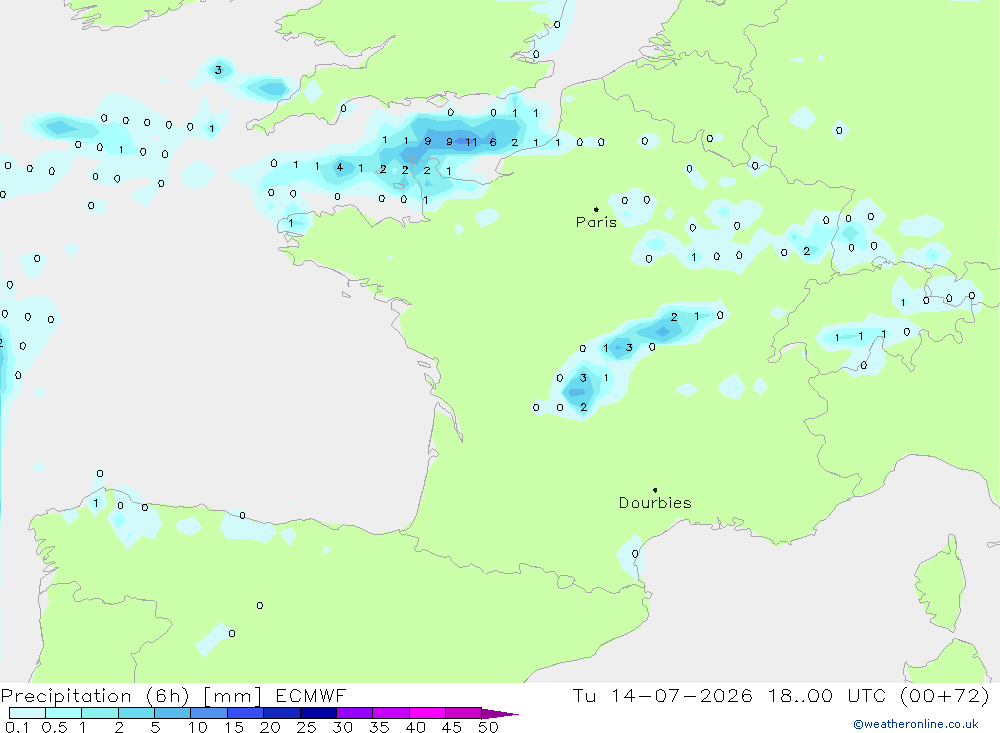Click the legend scale label '0.1'

click(x=17, y=727)
